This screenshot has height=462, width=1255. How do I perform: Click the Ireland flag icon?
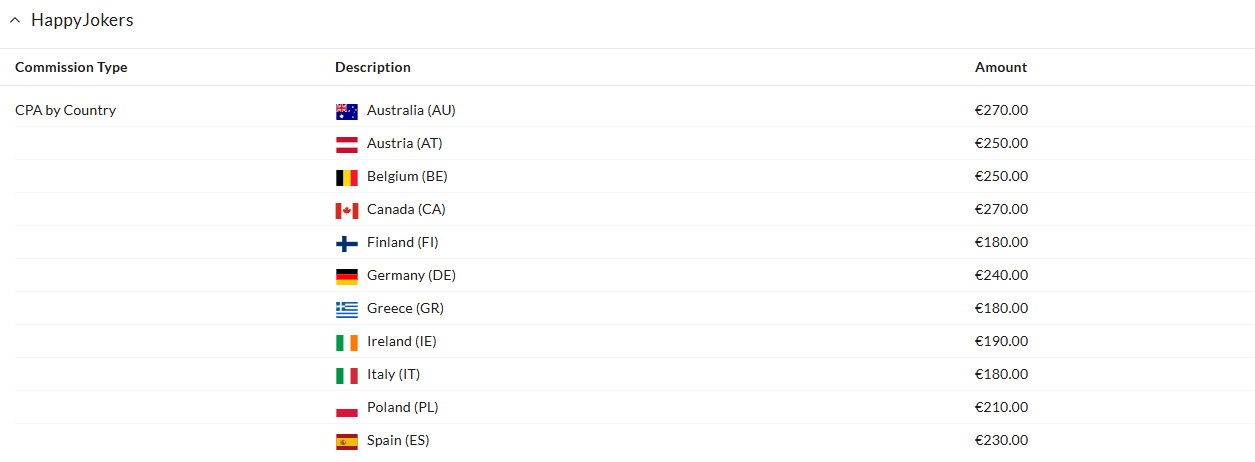pos(347,342)
